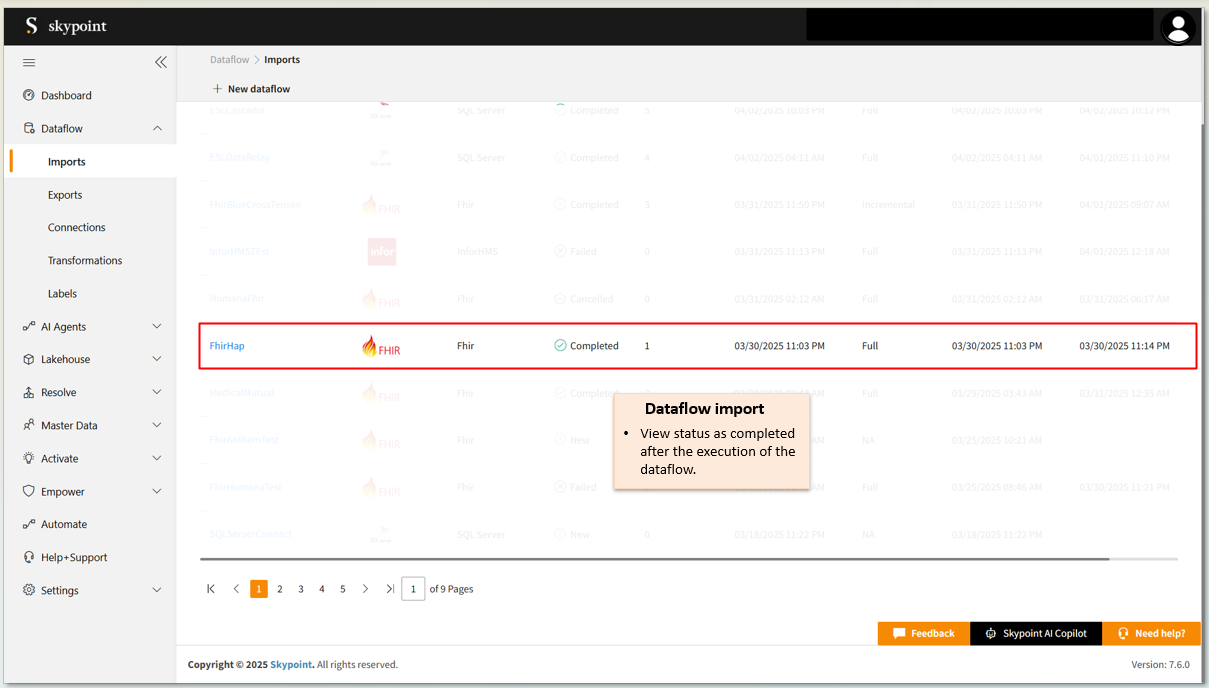Click 'of 9 Pages' pagination text

click(x=451, y=589)
